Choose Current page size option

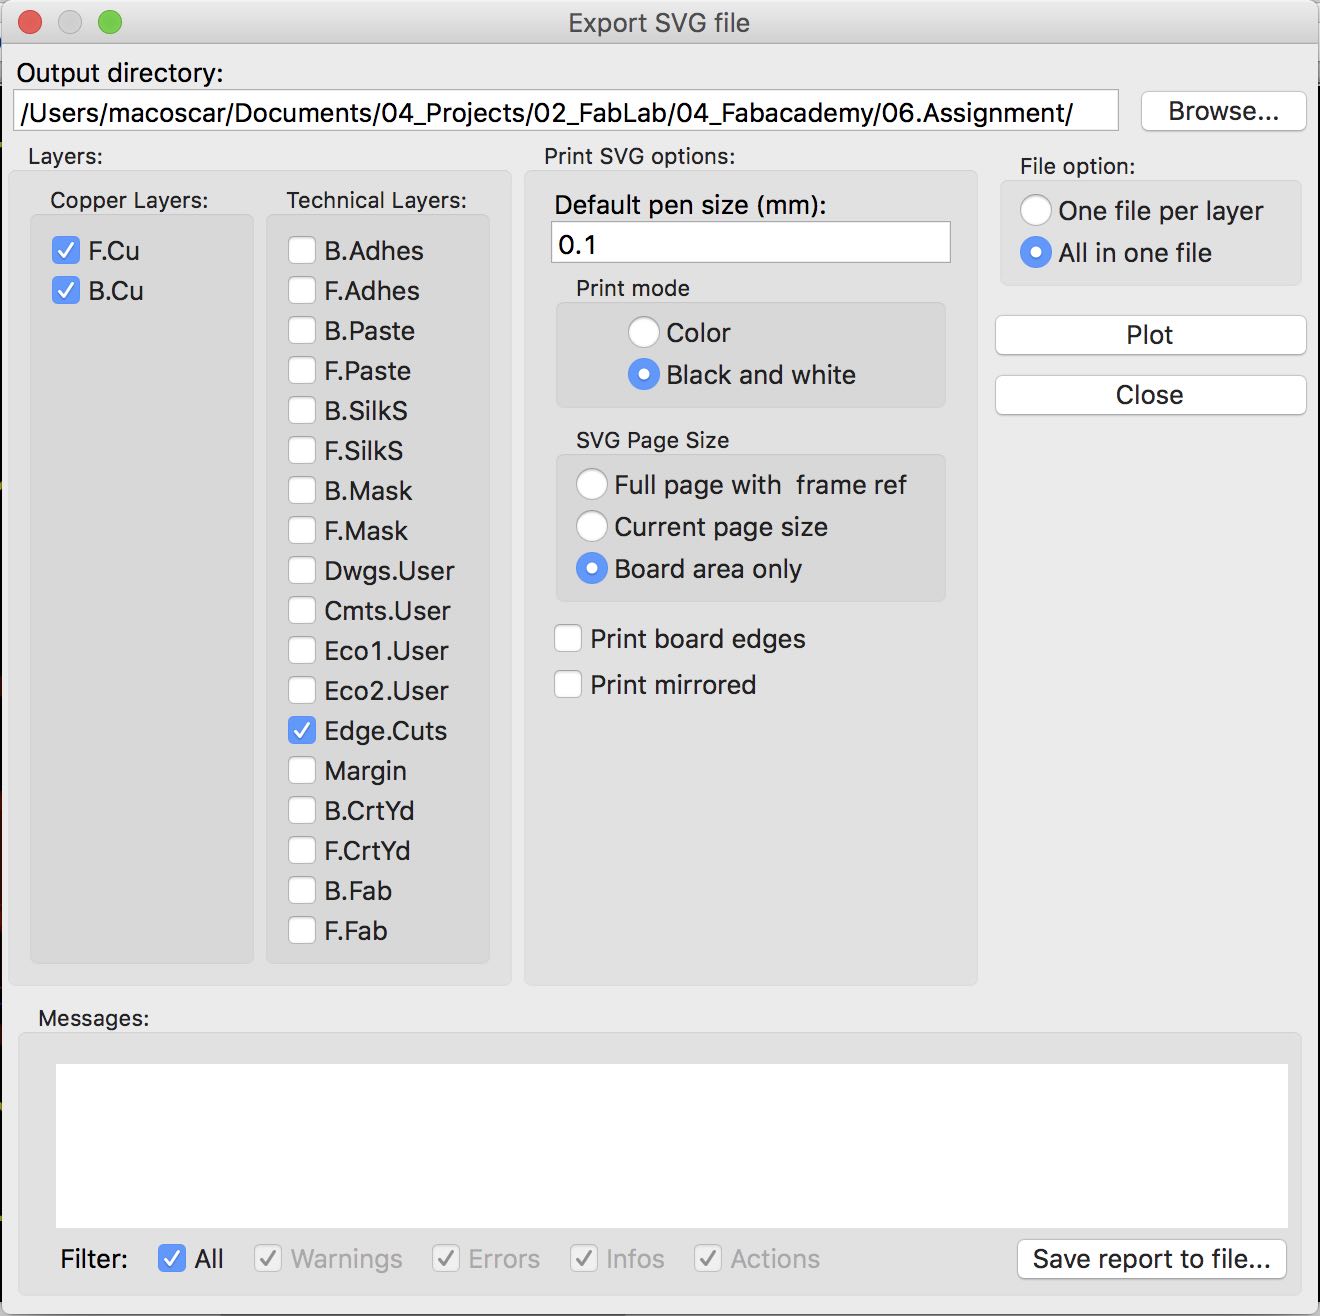click(x=591, y=526)
